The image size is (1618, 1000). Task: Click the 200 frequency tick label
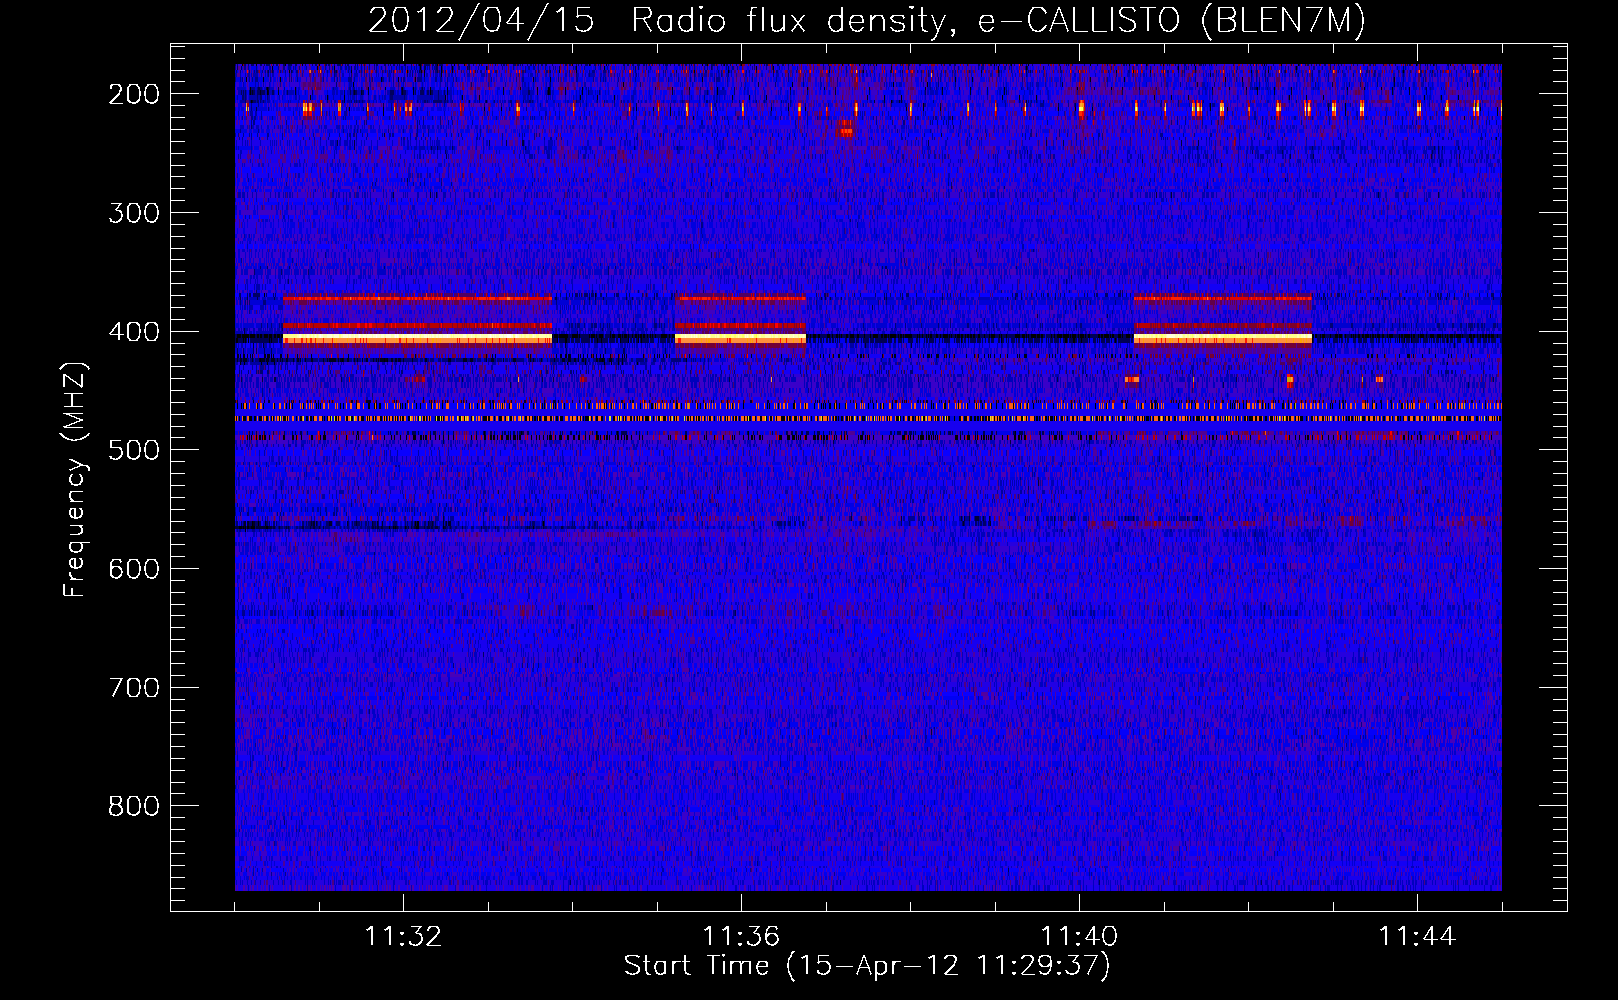click(133, 94)
